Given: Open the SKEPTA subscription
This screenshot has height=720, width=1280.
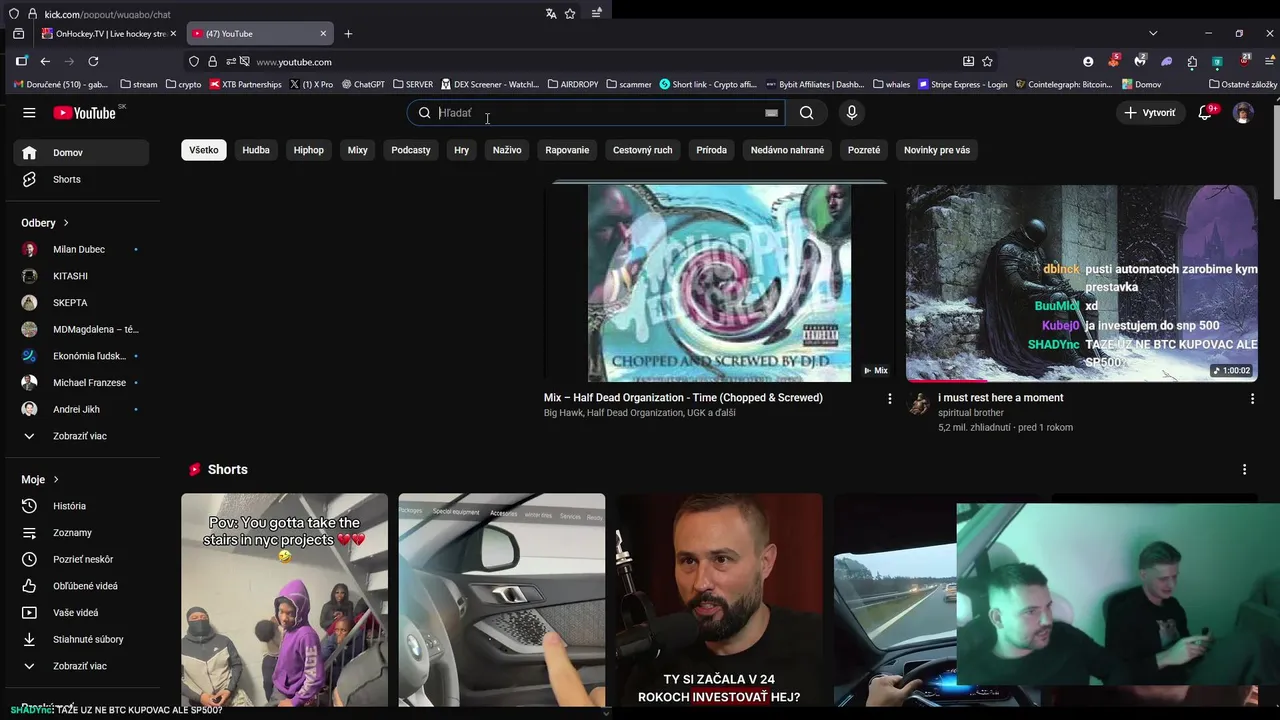Looking at the screenshot, I should point(81,302).
